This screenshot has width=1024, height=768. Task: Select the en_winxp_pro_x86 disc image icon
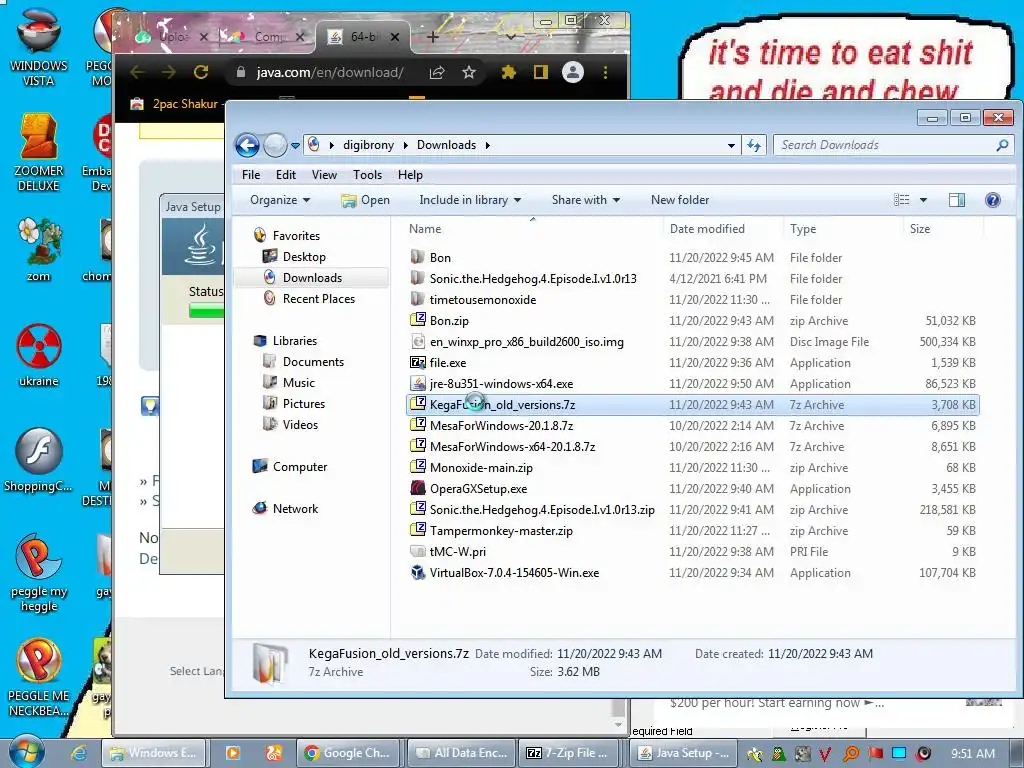point(418,342)
